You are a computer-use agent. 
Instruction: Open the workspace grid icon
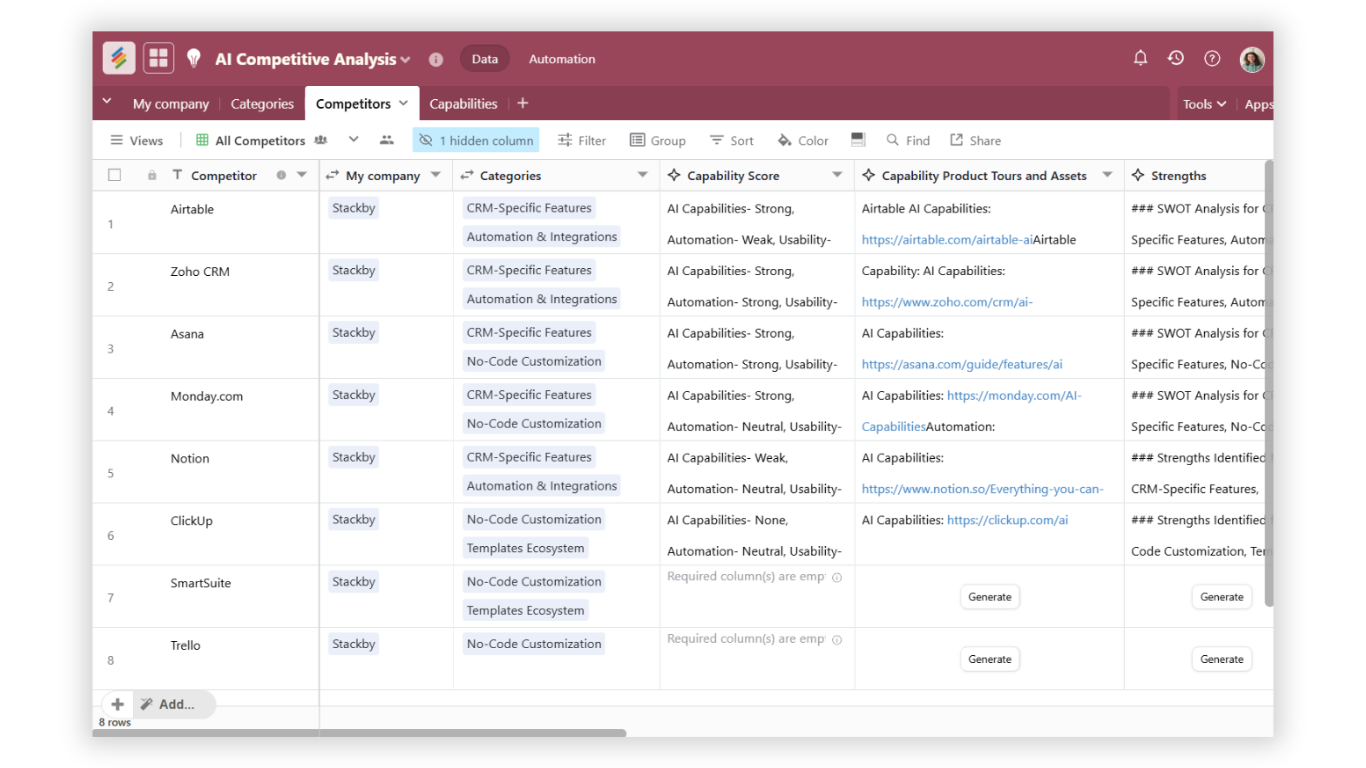pyautogui.click(x=158, y=58)
